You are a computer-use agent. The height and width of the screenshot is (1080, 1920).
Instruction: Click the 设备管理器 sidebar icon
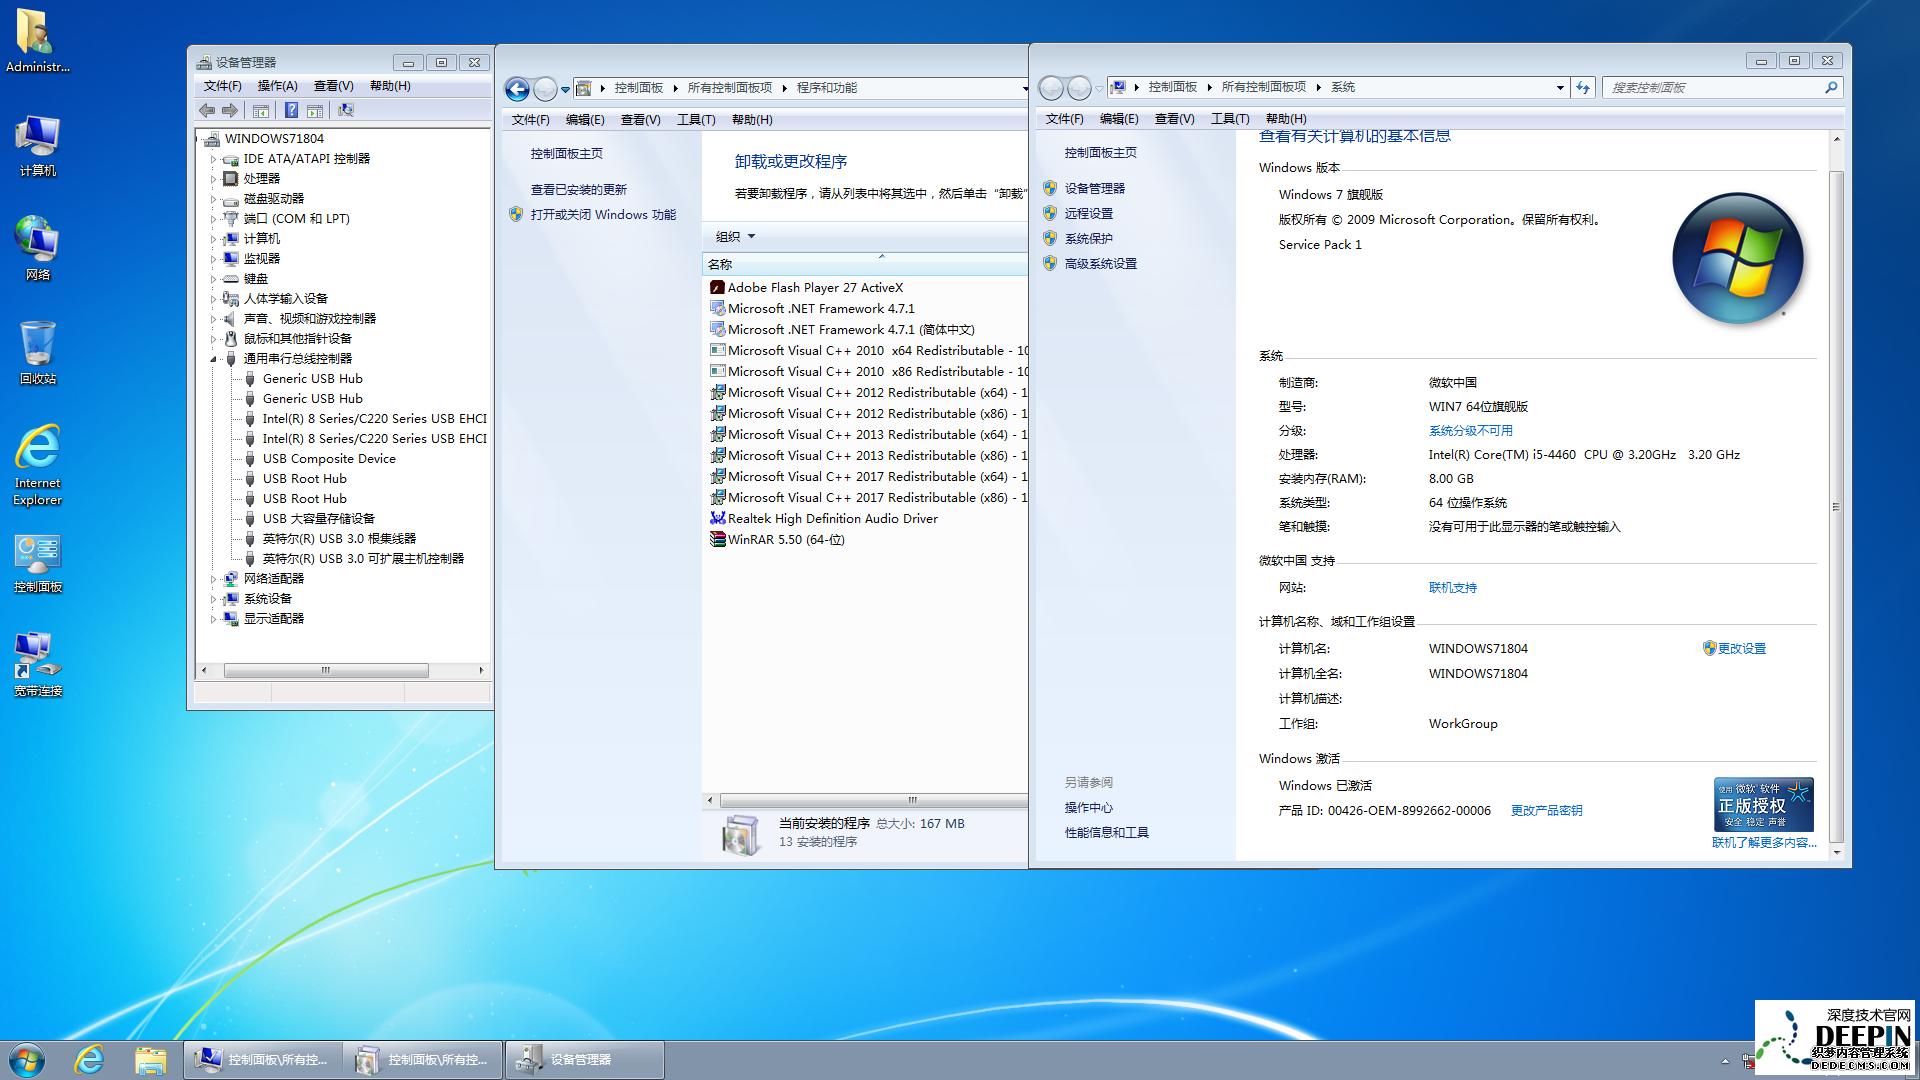(1095, 187)
